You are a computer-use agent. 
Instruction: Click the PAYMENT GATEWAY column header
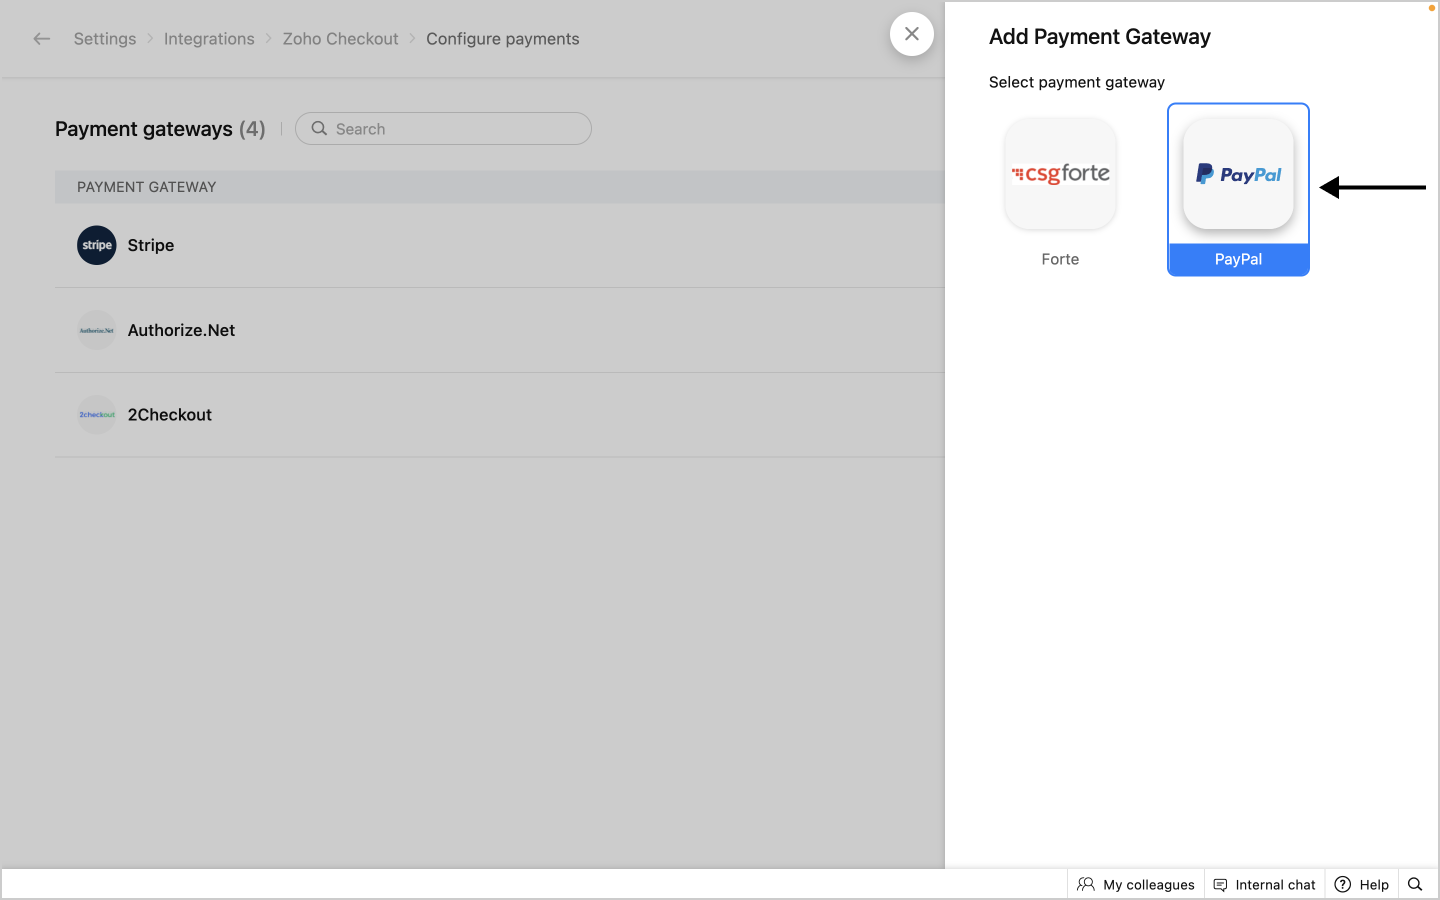(147, 187)
